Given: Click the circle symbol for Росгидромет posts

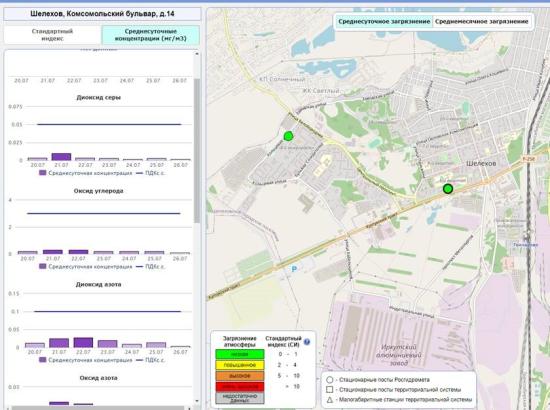Looking at the screenshot, I should coord(330,380).
